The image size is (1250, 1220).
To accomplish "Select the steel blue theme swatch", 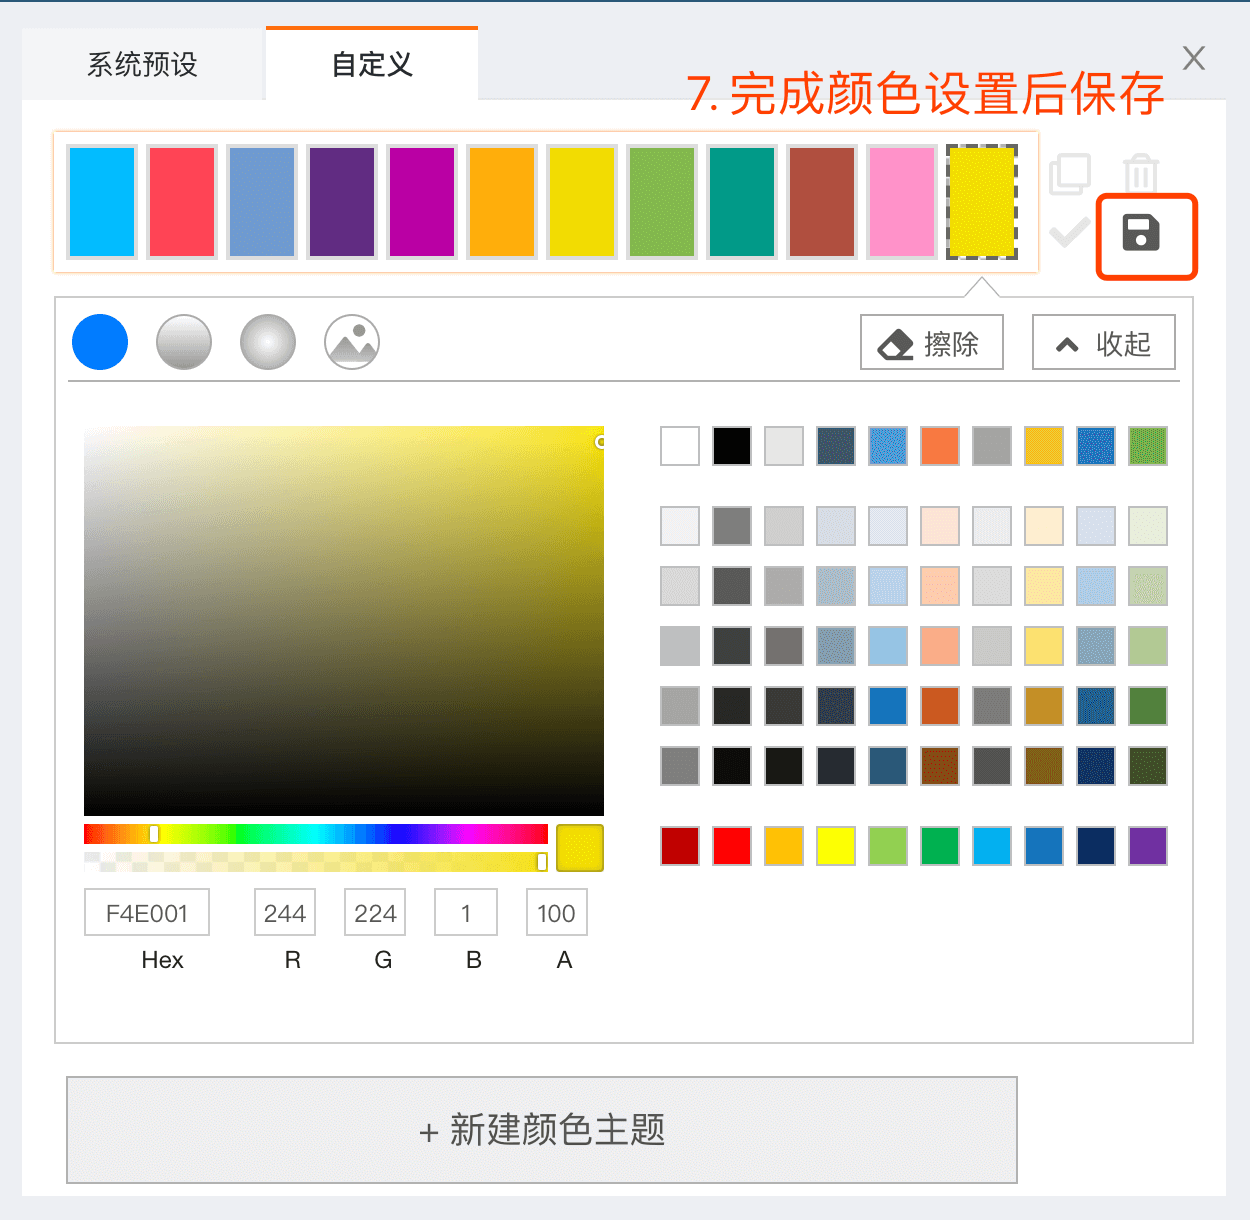I will coord(262,202).
